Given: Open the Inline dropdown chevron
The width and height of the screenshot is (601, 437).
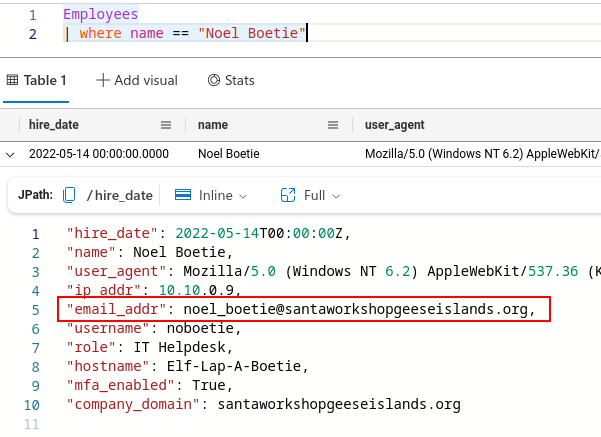Looking at the screenshot, I should pyautogui.click(x=243, y=196).
